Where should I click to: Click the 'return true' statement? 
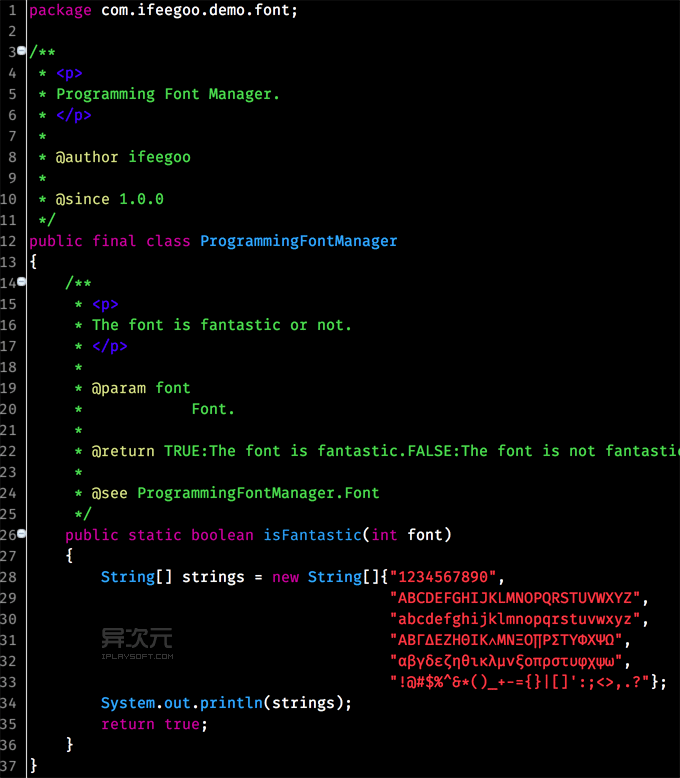tap(154, 724)
